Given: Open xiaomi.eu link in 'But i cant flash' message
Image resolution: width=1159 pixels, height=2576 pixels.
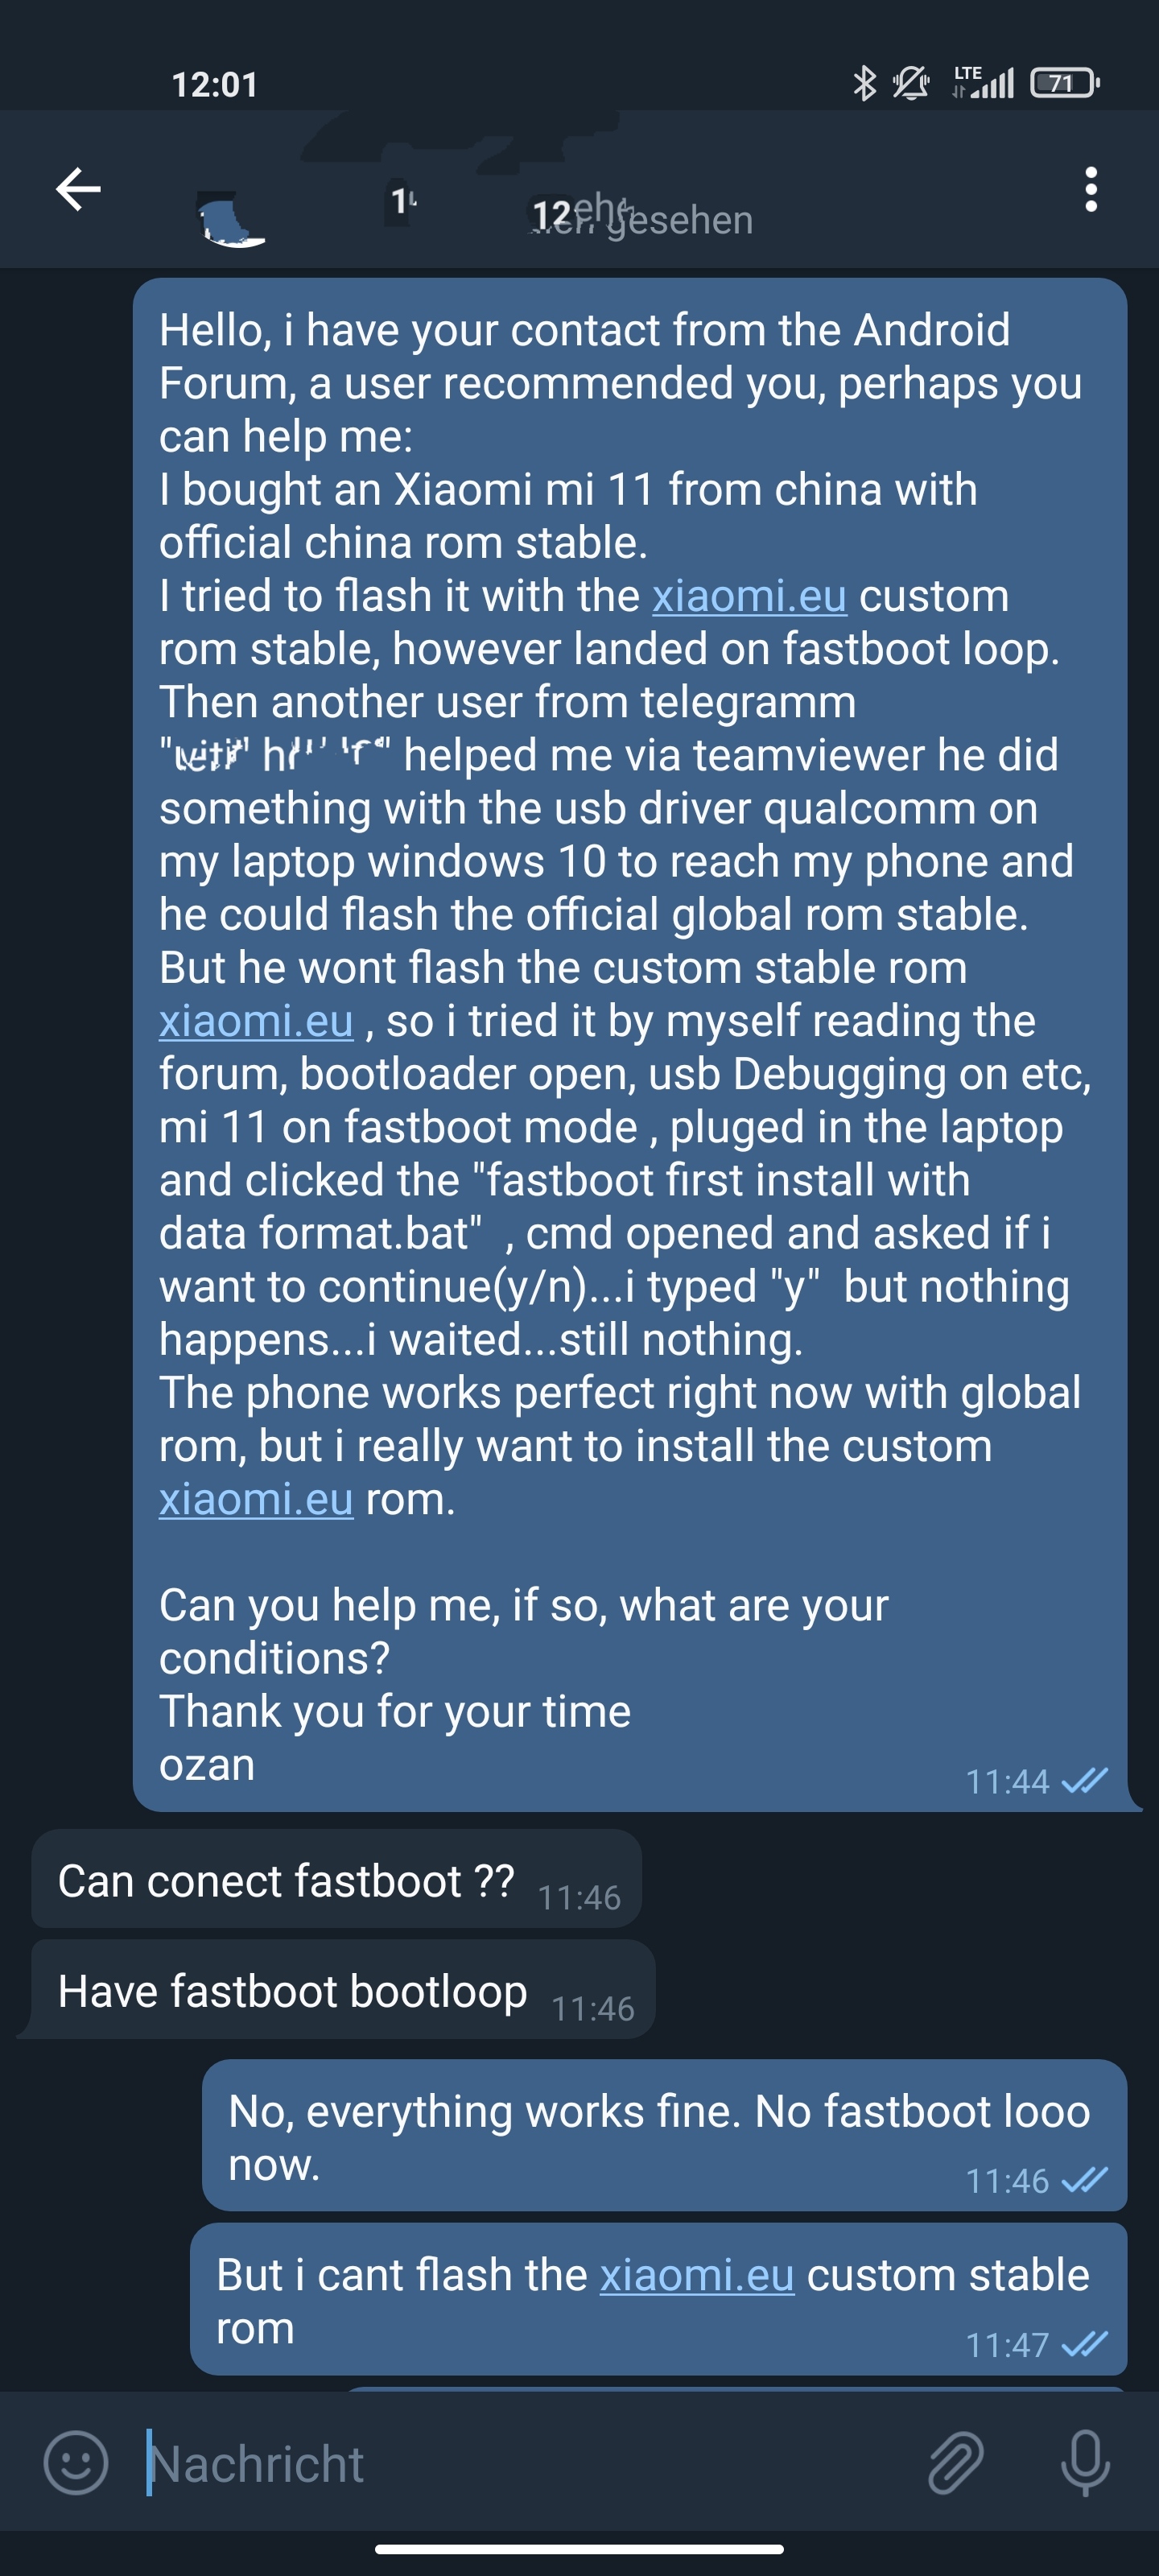Looking at the screenshot, I should (x=697, y=2275).
